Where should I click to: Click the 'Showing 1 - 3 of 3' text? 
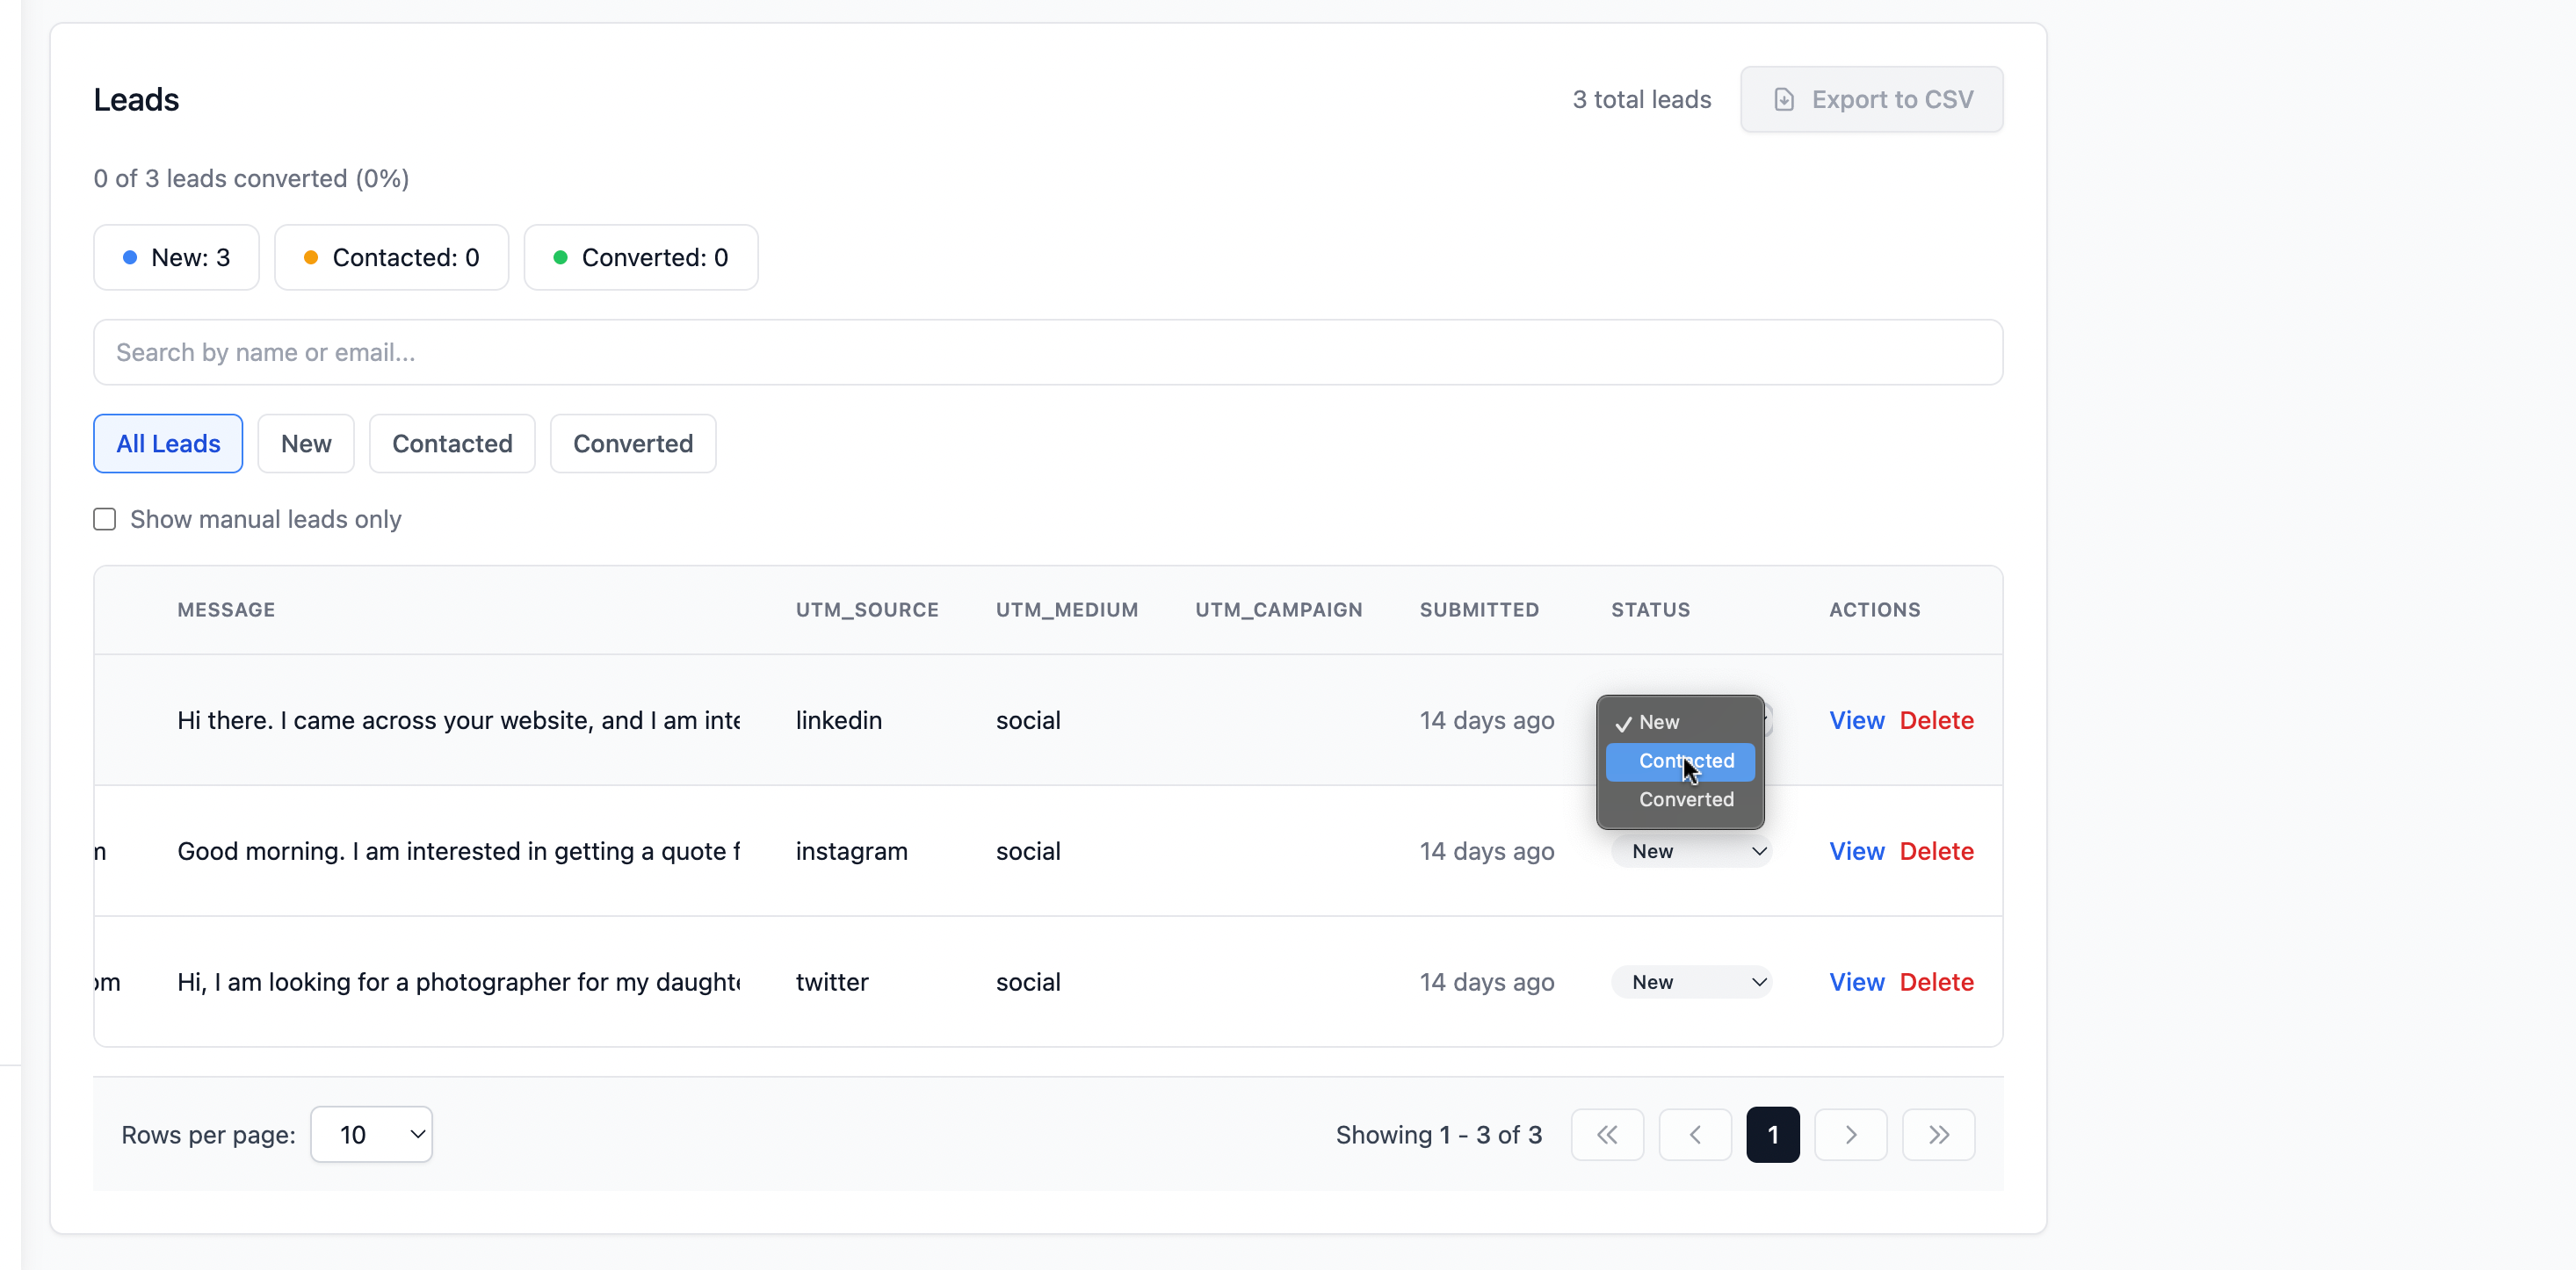pyautogui.click(x=1439, y=1134)
